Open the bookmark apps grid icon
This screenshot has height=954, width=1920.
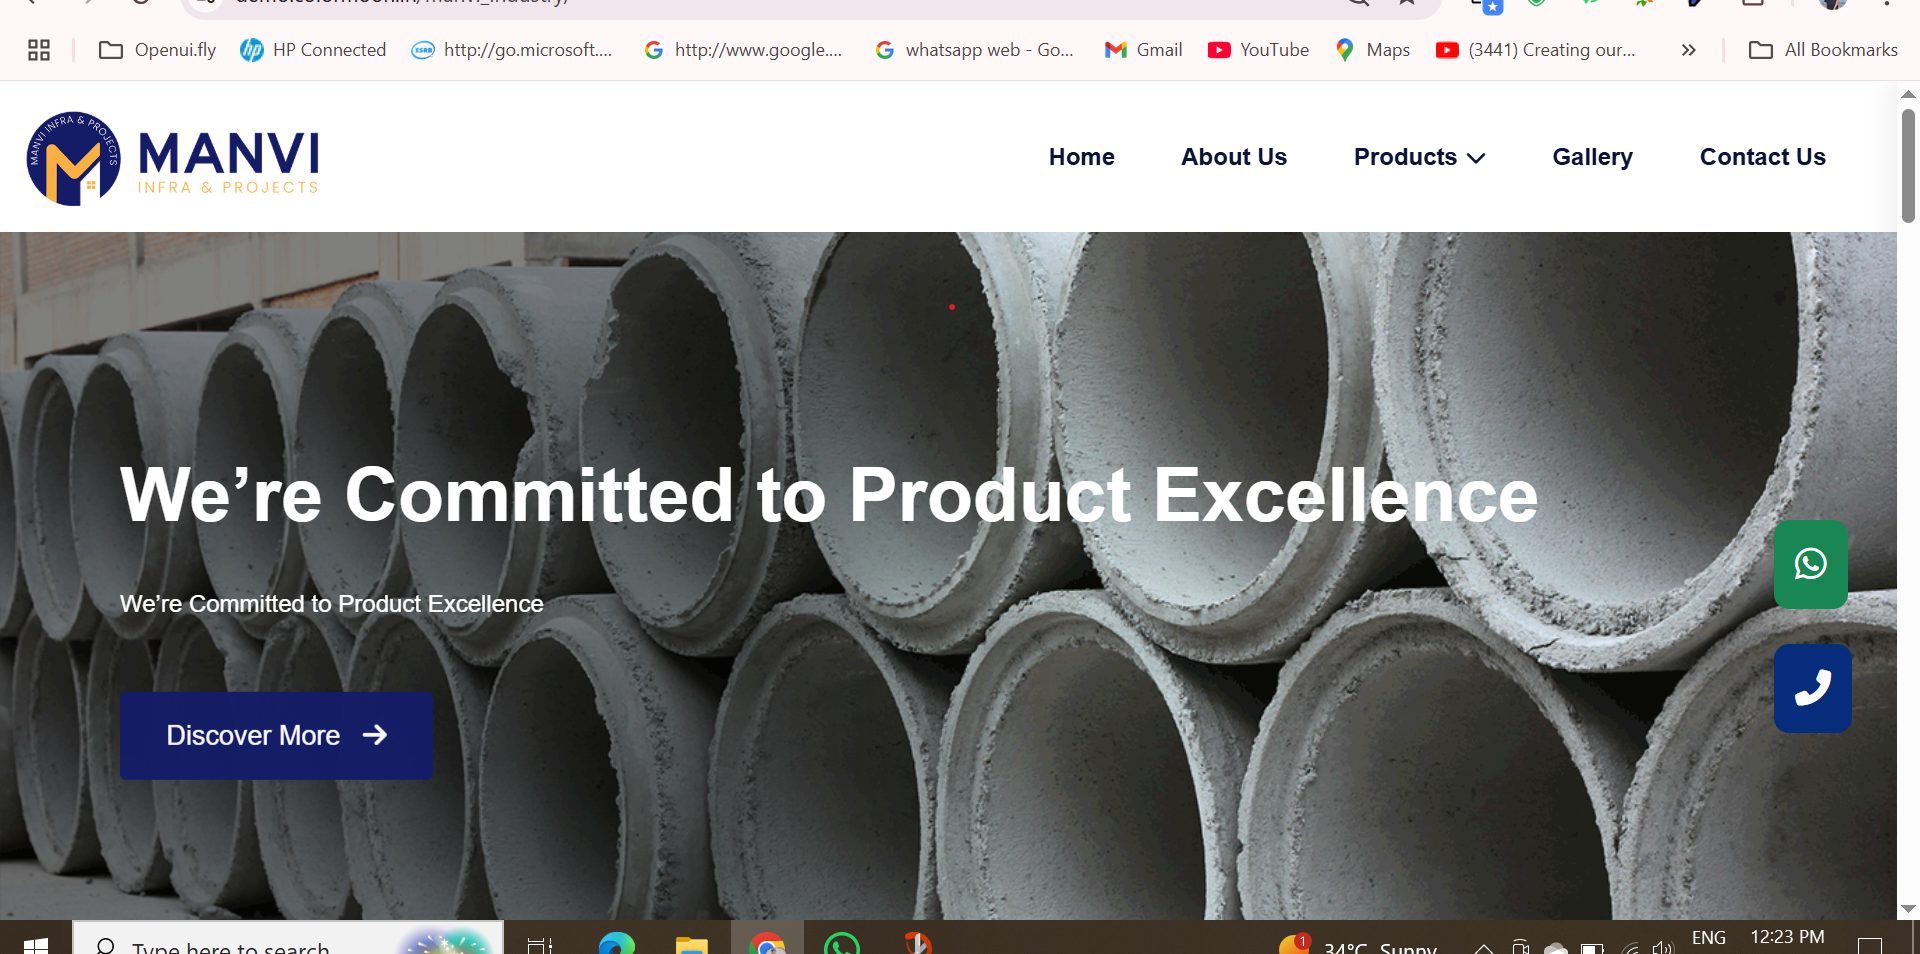coord(39,50)
